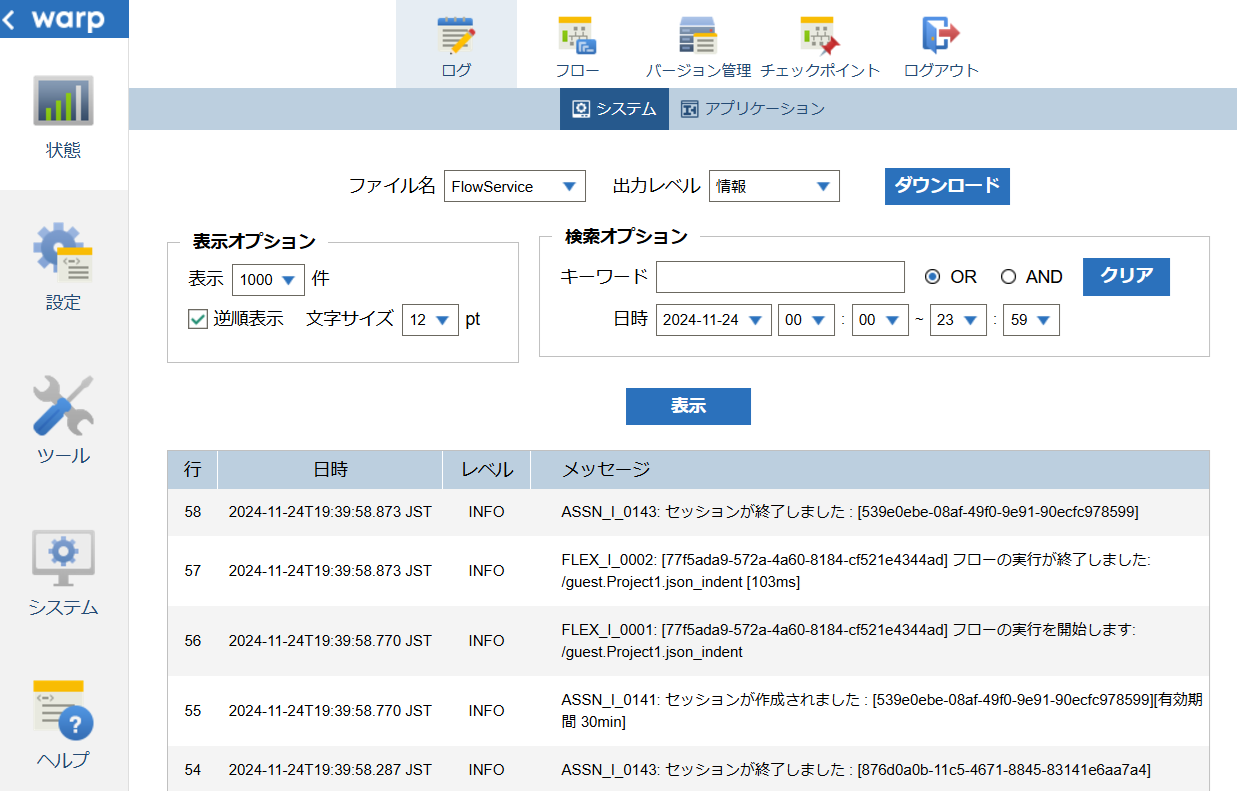
Task: Click the INFO level in row 56
Action: click(487, 641)
